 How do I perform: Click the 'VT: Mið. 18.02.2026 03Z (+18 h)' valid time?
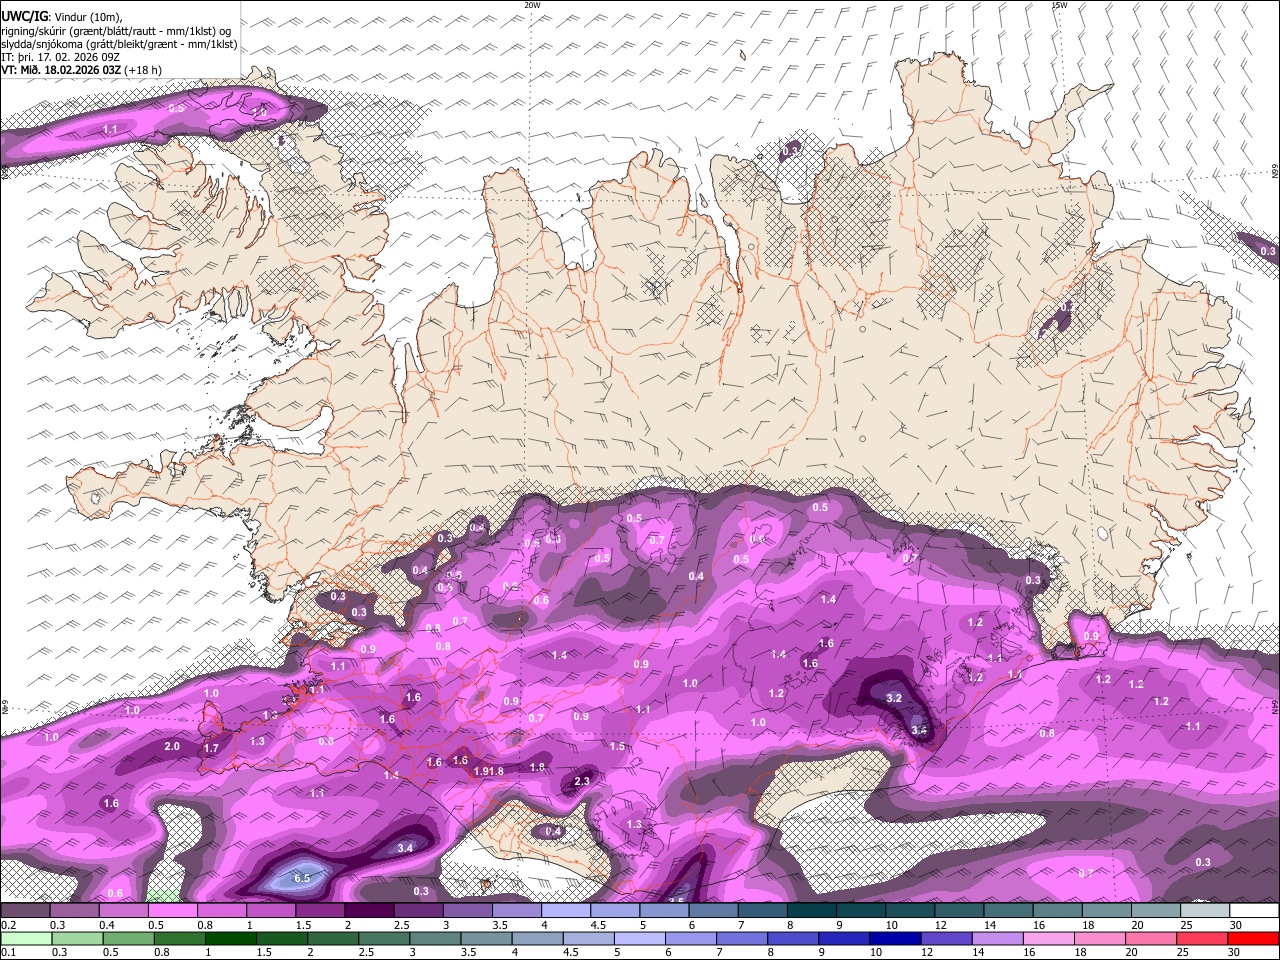pyautogui.click(x=82, y=70)
